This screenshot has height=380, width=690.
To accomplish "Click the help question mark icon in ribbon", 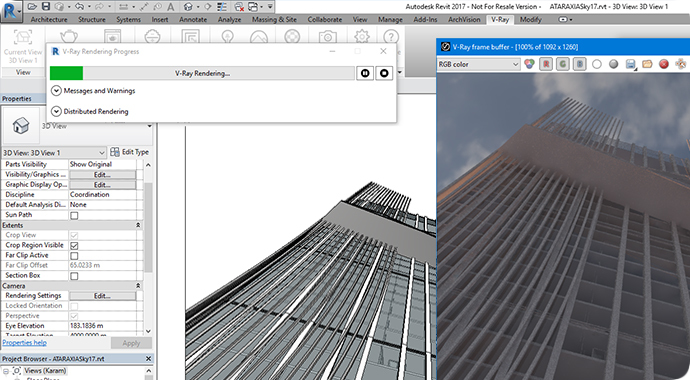I will click(x=391, y=36).
